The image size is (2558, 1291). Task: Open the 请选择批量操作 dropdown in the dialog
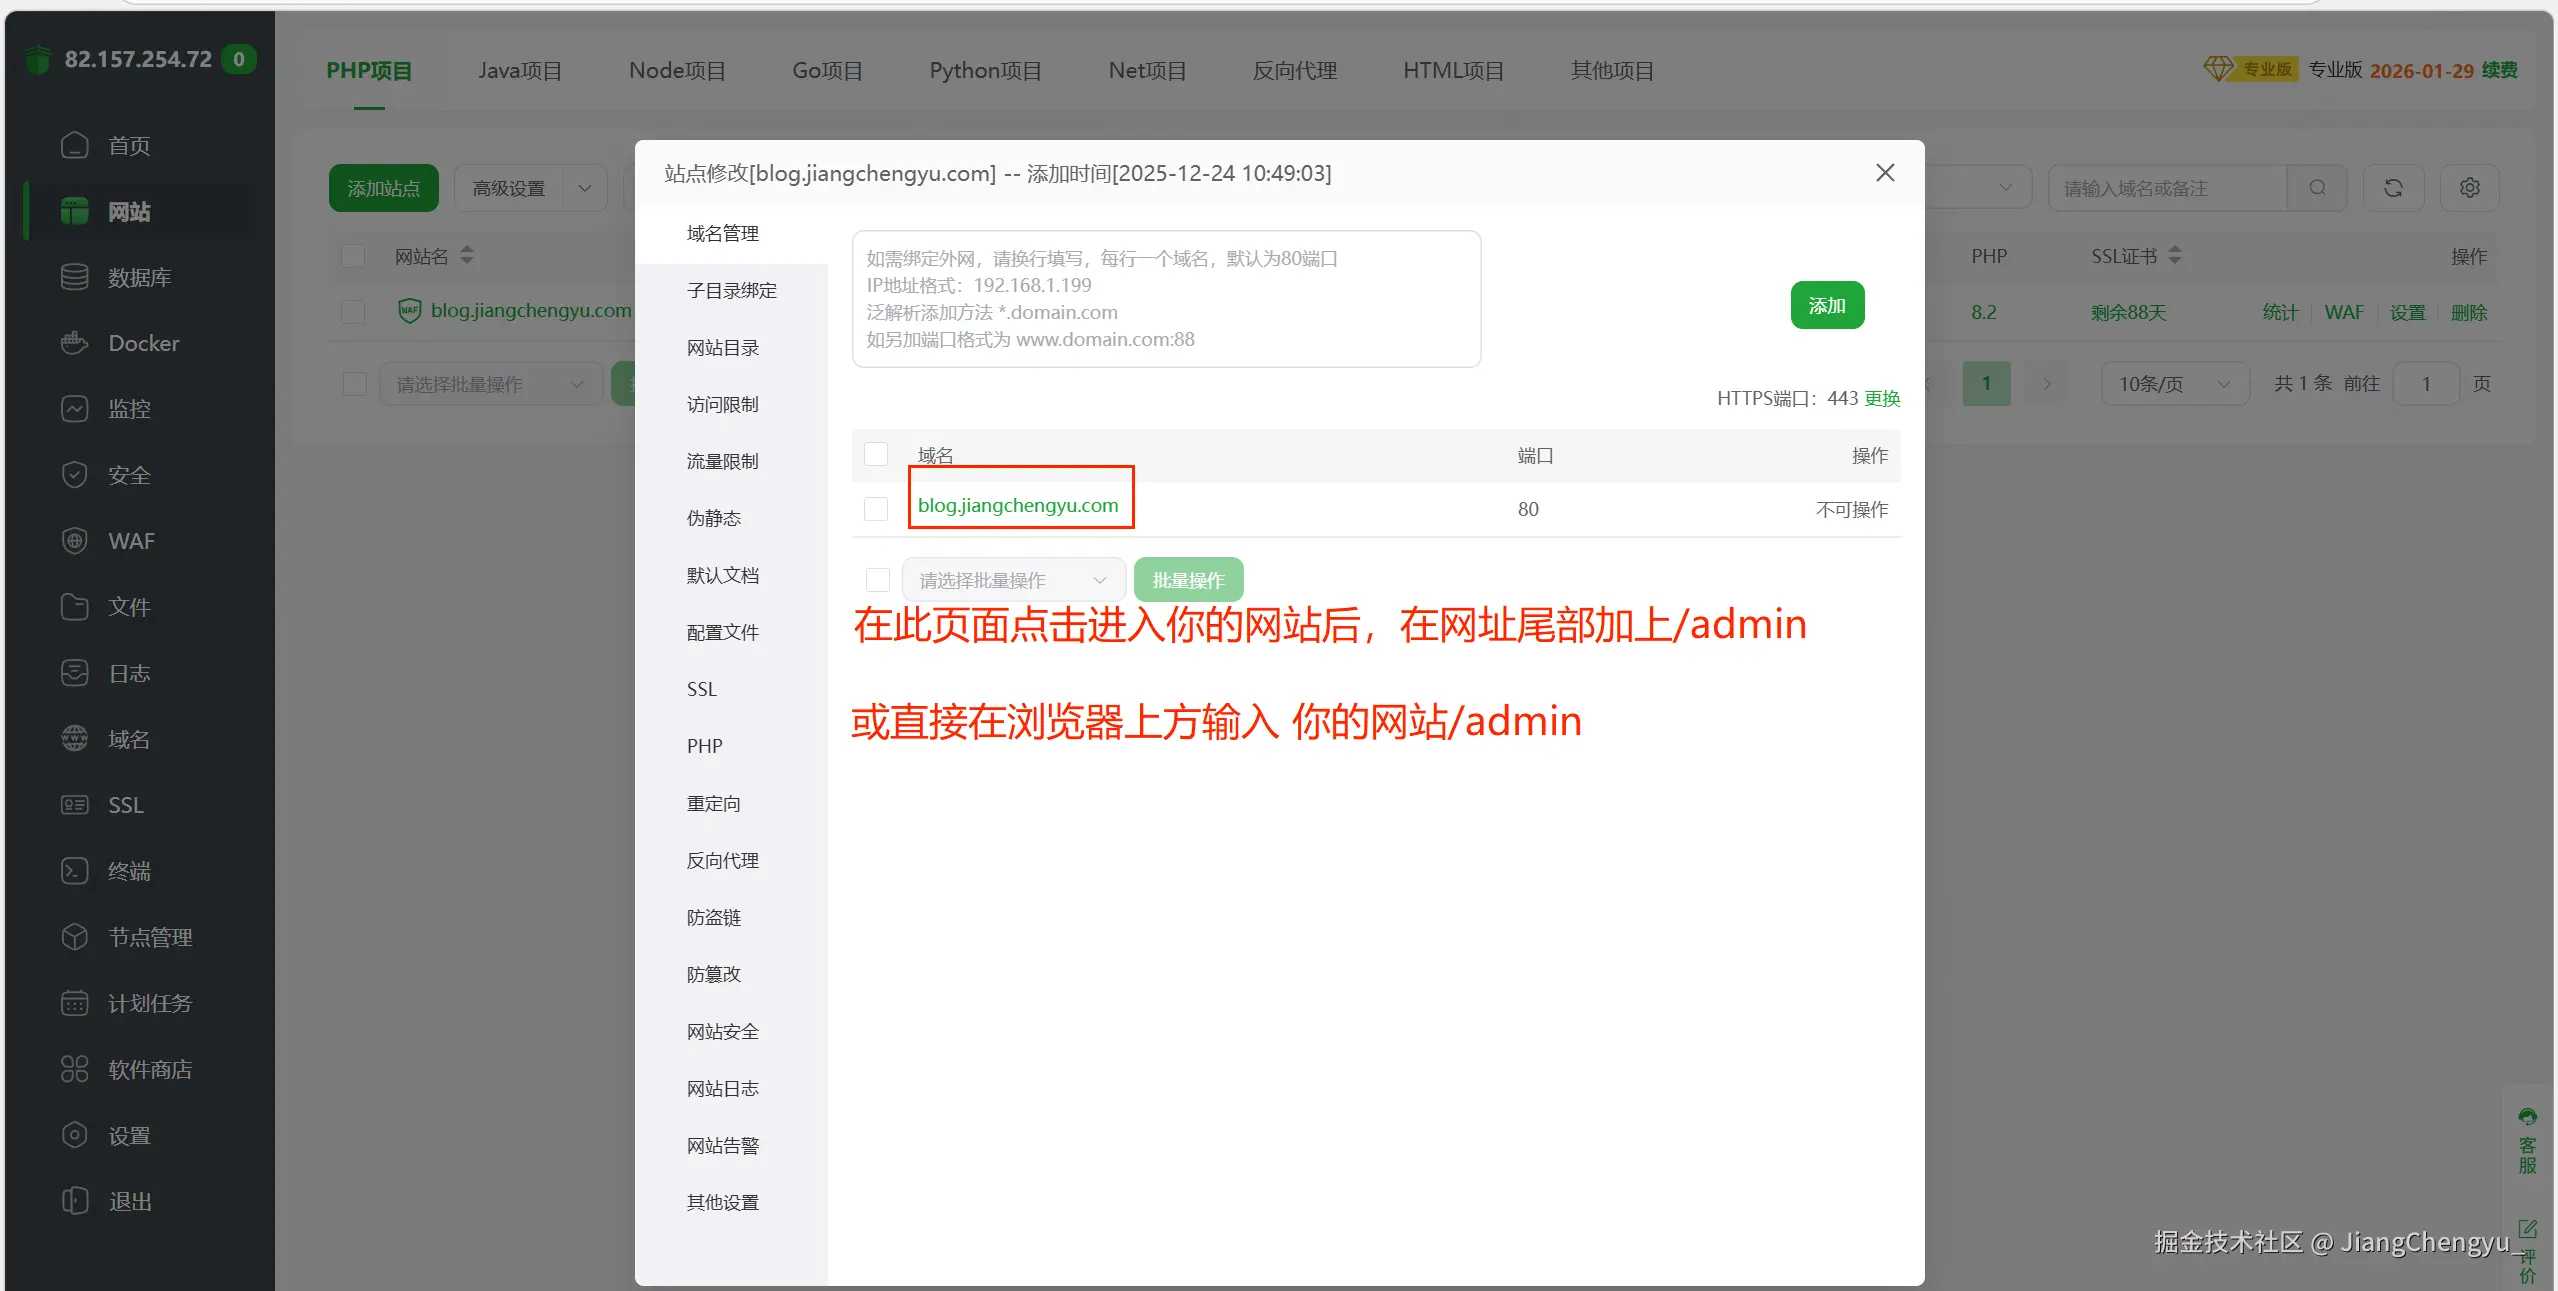tap(1012, 580)
